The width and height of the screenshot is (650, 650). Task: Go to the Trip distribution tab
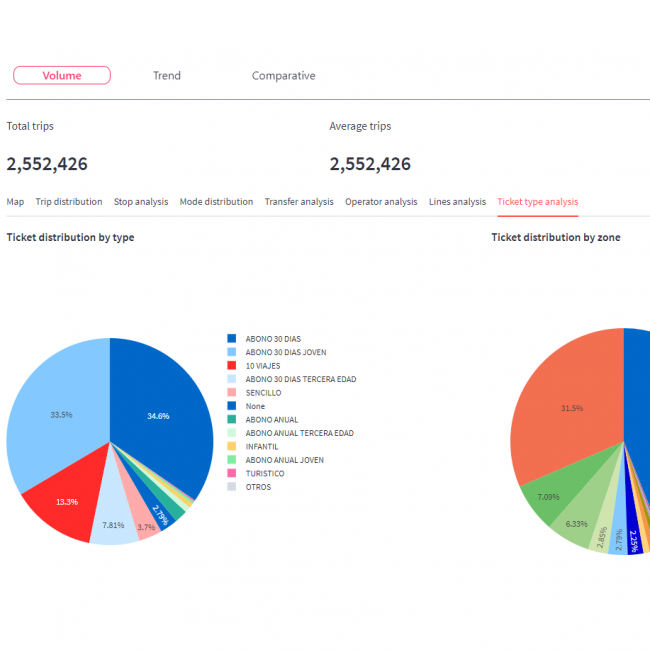[69, 202]
